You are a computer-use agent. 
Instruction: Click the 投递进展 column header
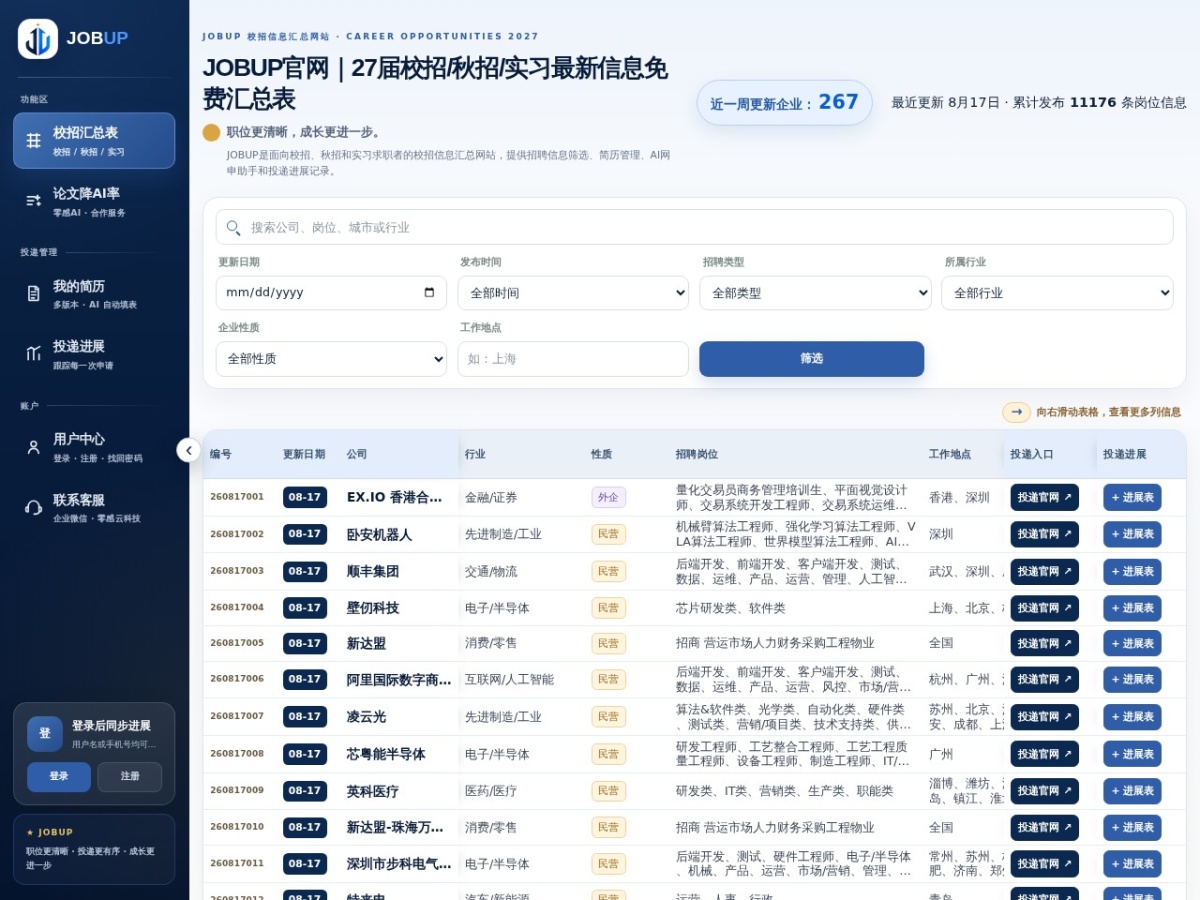click(1125, 454)
